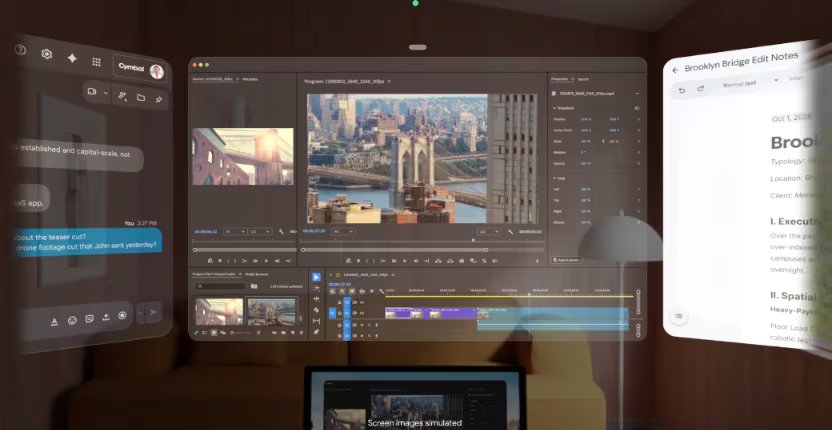Image resolution: width=832 pixels, height=430 pixels.
Task: Click the Extract button in Program monitor
Action: (x=450, y=261)
